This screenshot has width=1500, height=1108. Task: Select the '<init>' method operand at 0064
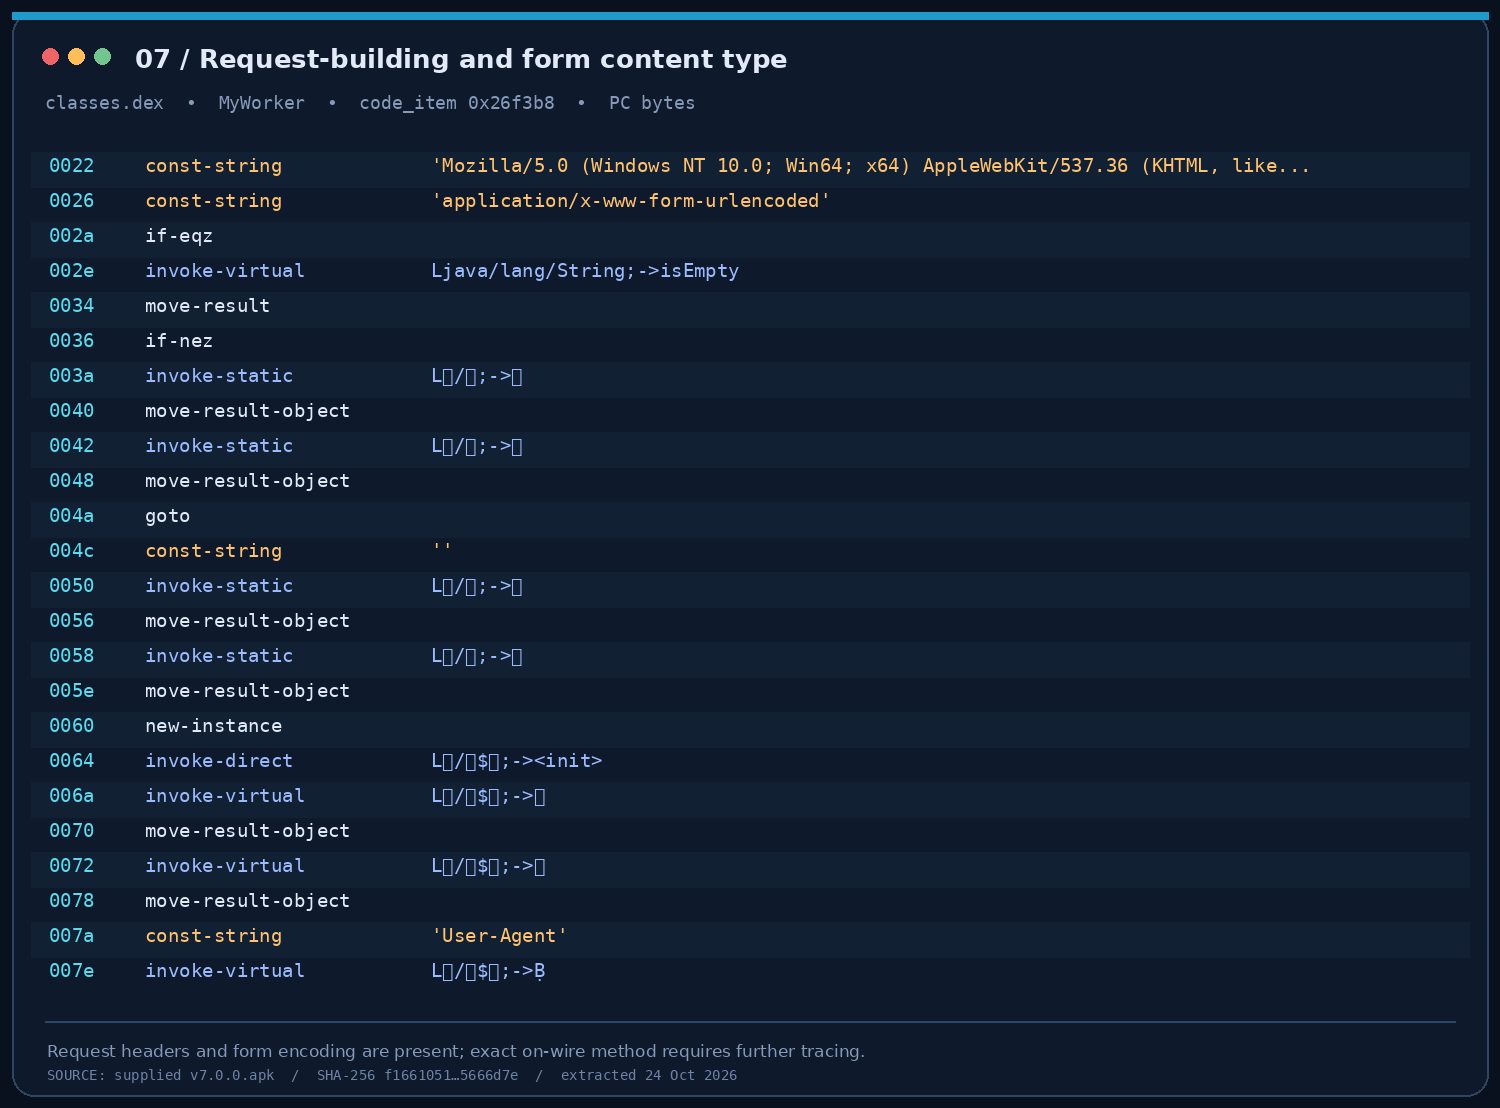point(517,761)
